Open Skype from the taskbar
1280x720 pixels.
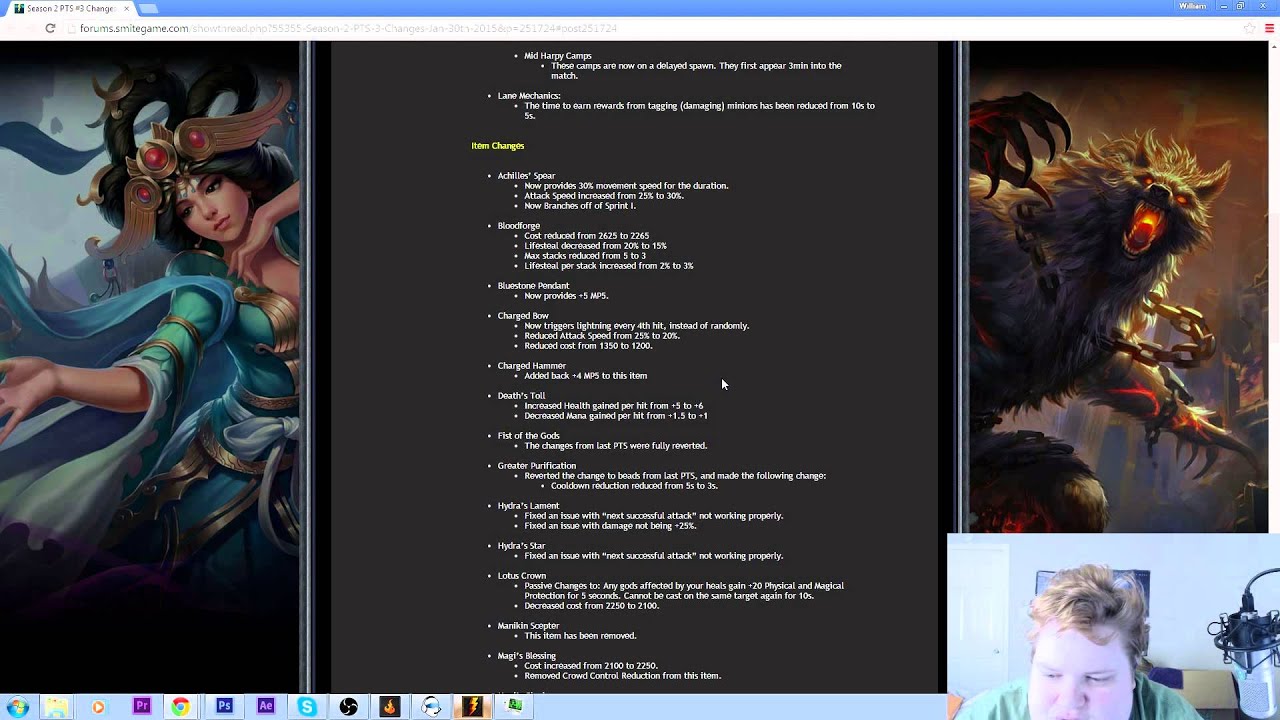307,707
